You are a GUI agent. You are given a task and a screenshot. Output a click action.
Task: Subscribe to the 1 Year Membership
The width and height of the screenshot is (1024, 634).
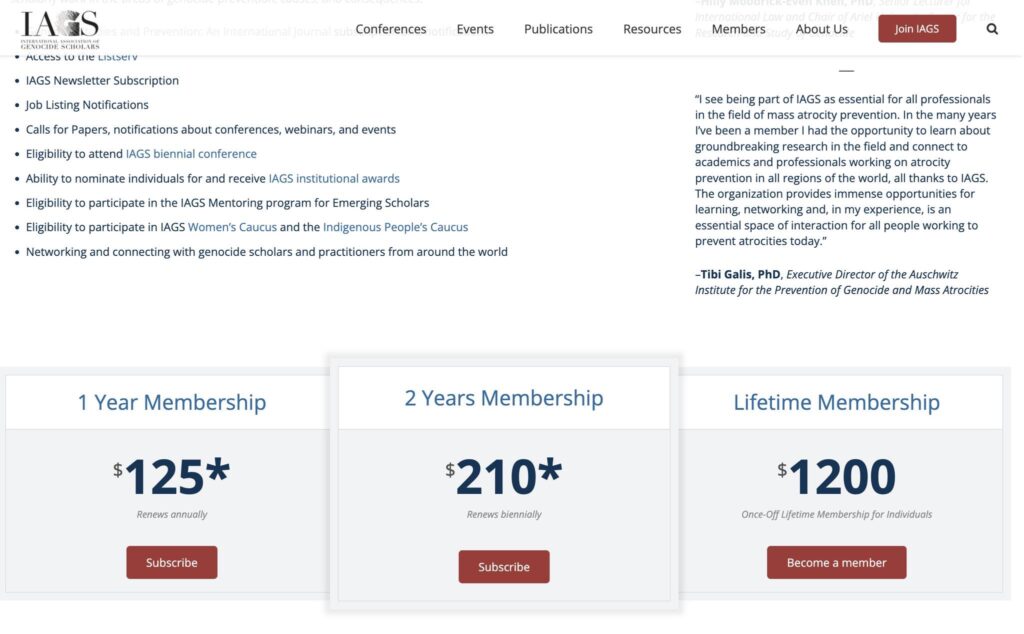[x=172, y=562]
